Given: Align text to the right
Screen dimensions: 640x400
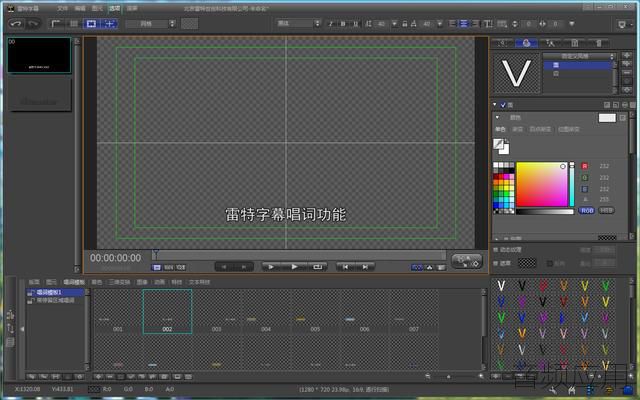Looking at the screenshot, I should point(475,24).
